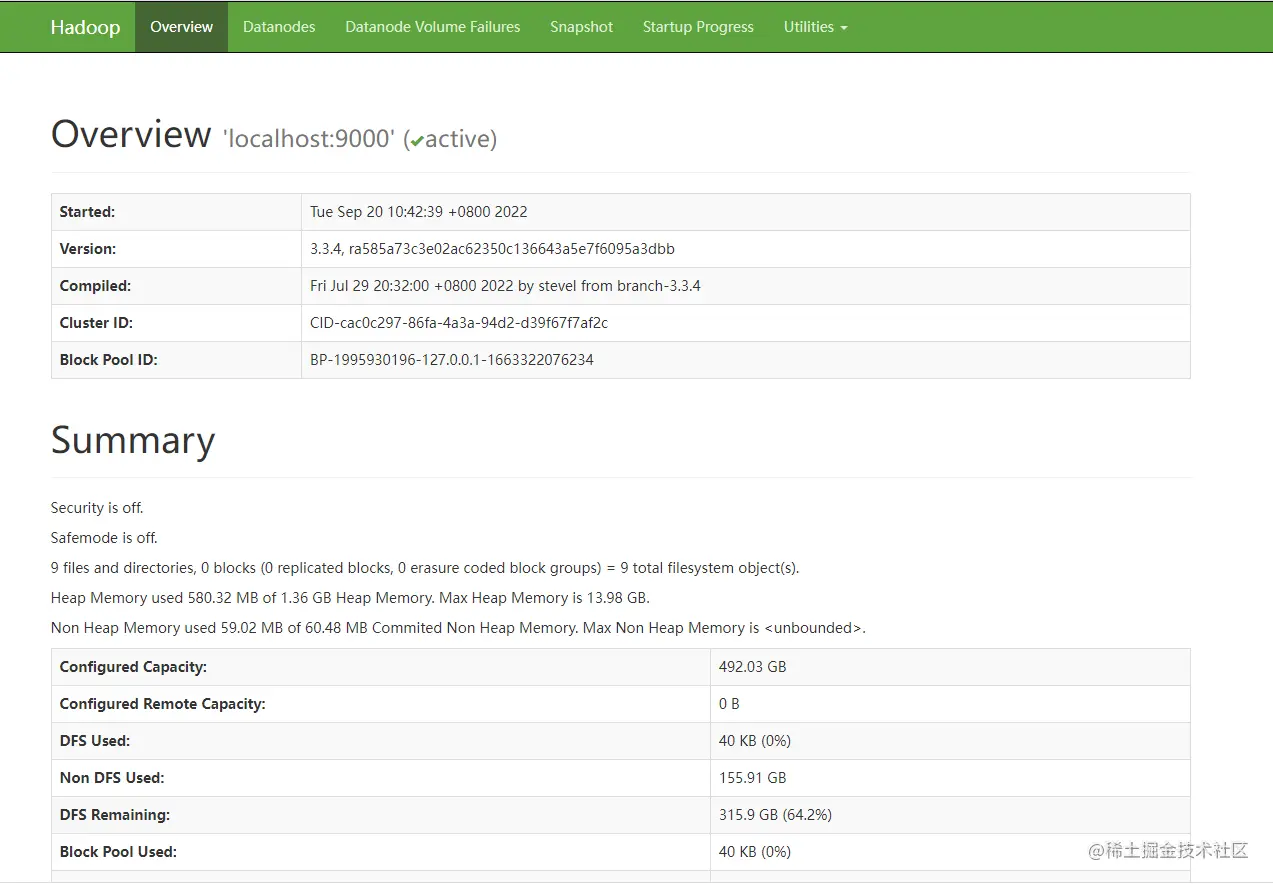Click the '492.03 GB' capacity value
1273x885 pixels.
pos(752,667)
